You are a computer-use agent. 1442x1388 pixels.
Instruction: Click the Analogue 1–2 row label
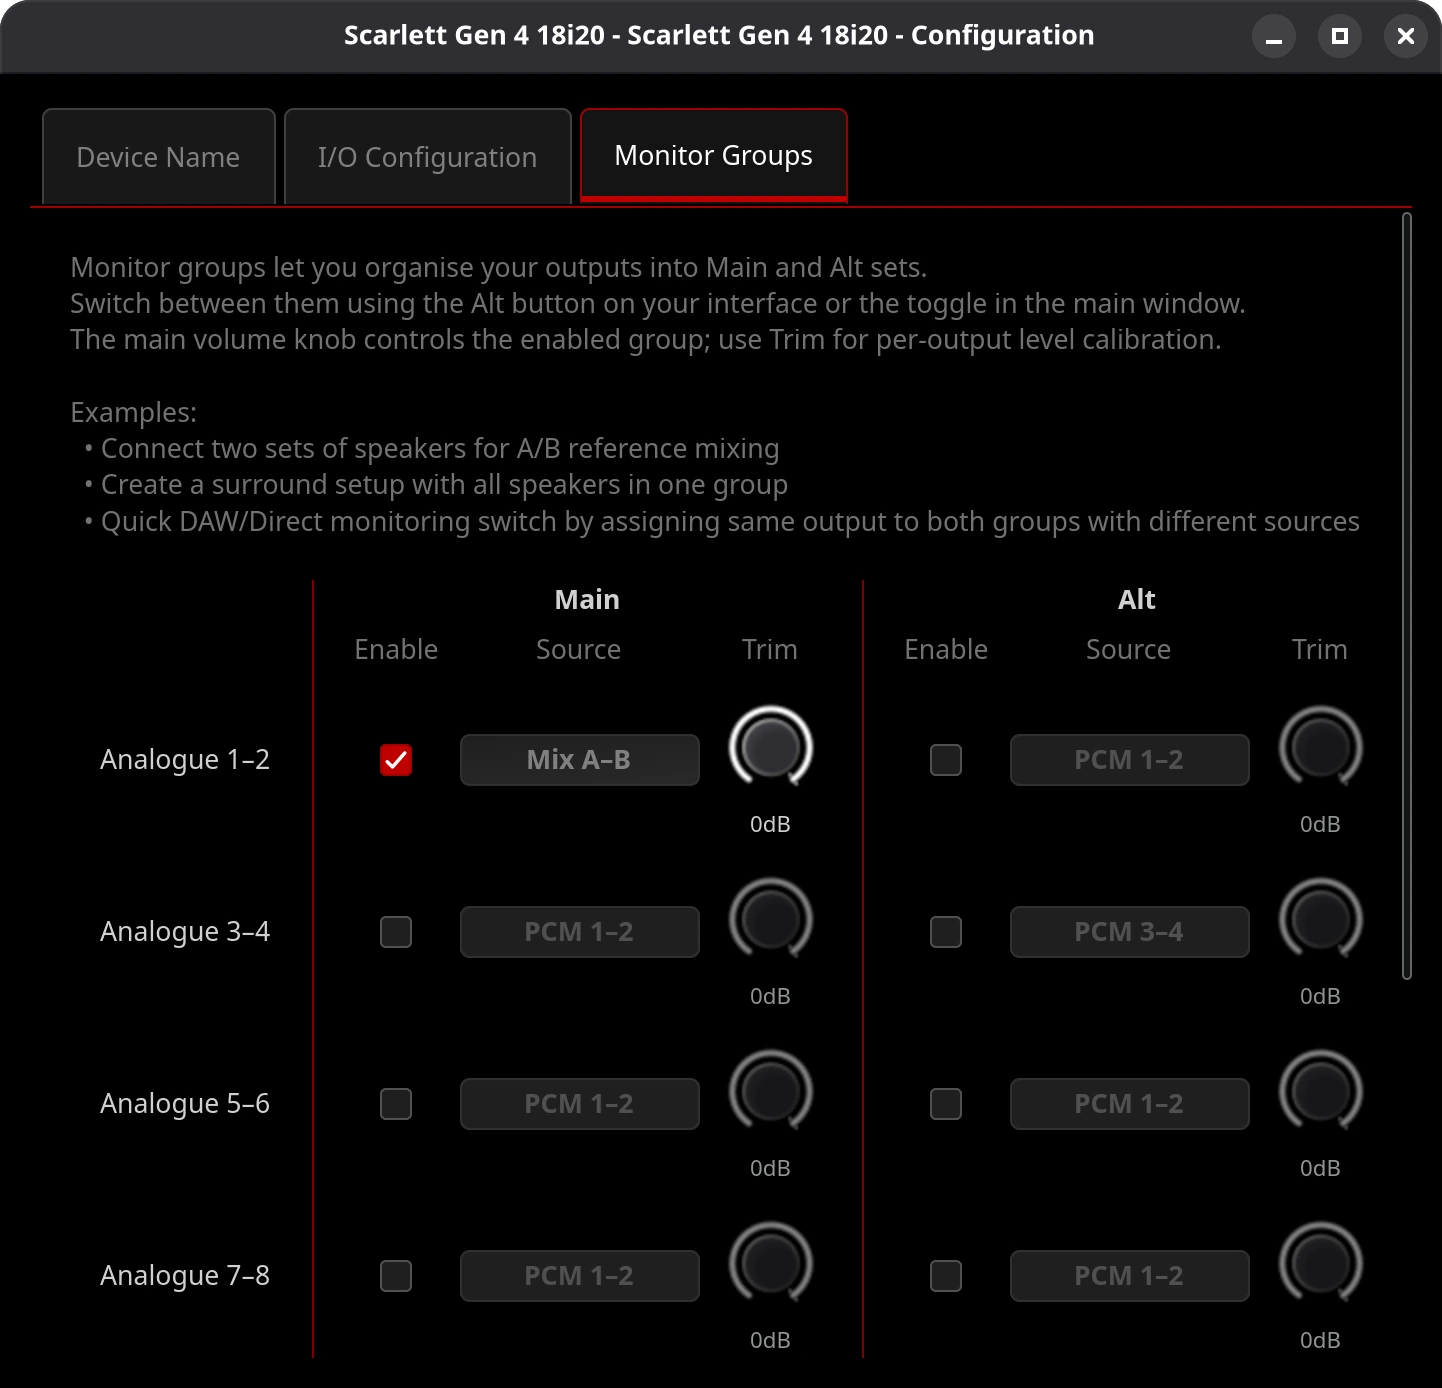click(185, 760)
